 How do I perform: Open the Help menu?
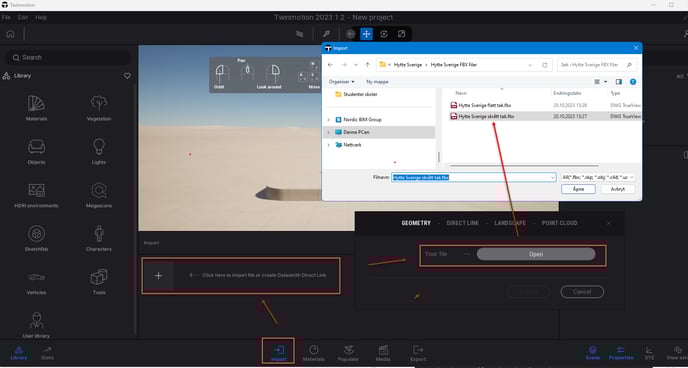pyautogui.click(x=41, y=18)
